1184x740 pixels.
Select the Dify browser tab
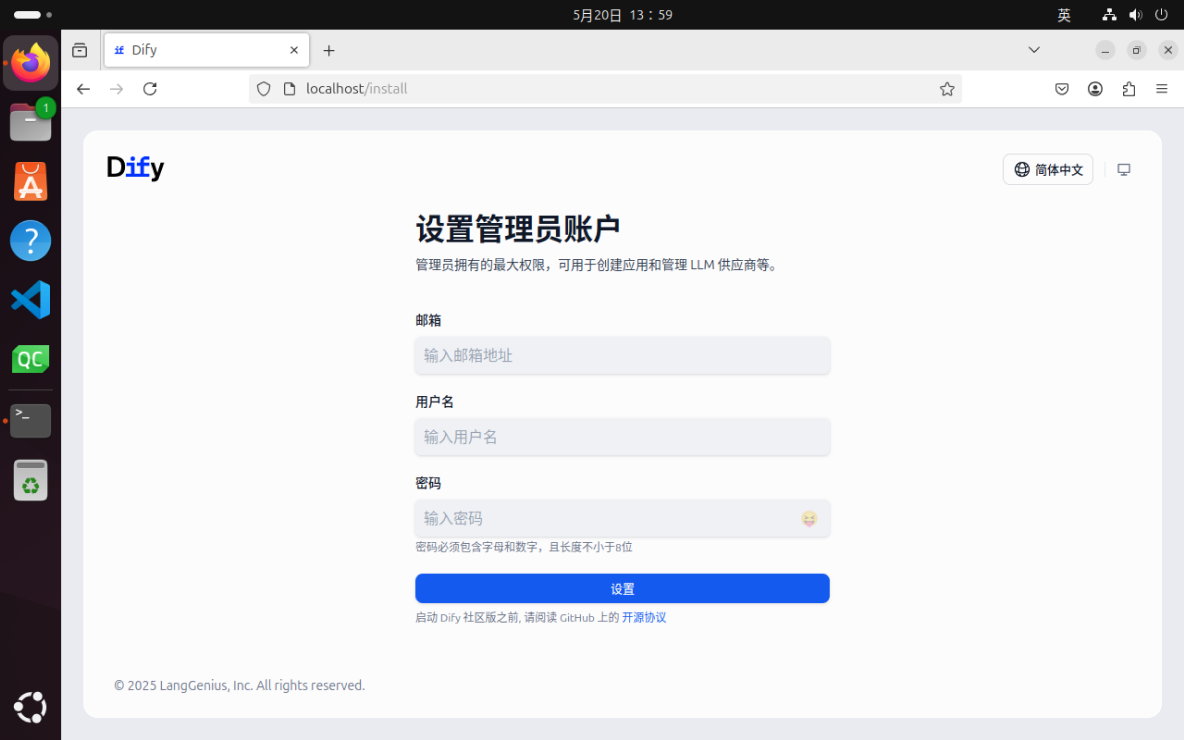(206, 50)
